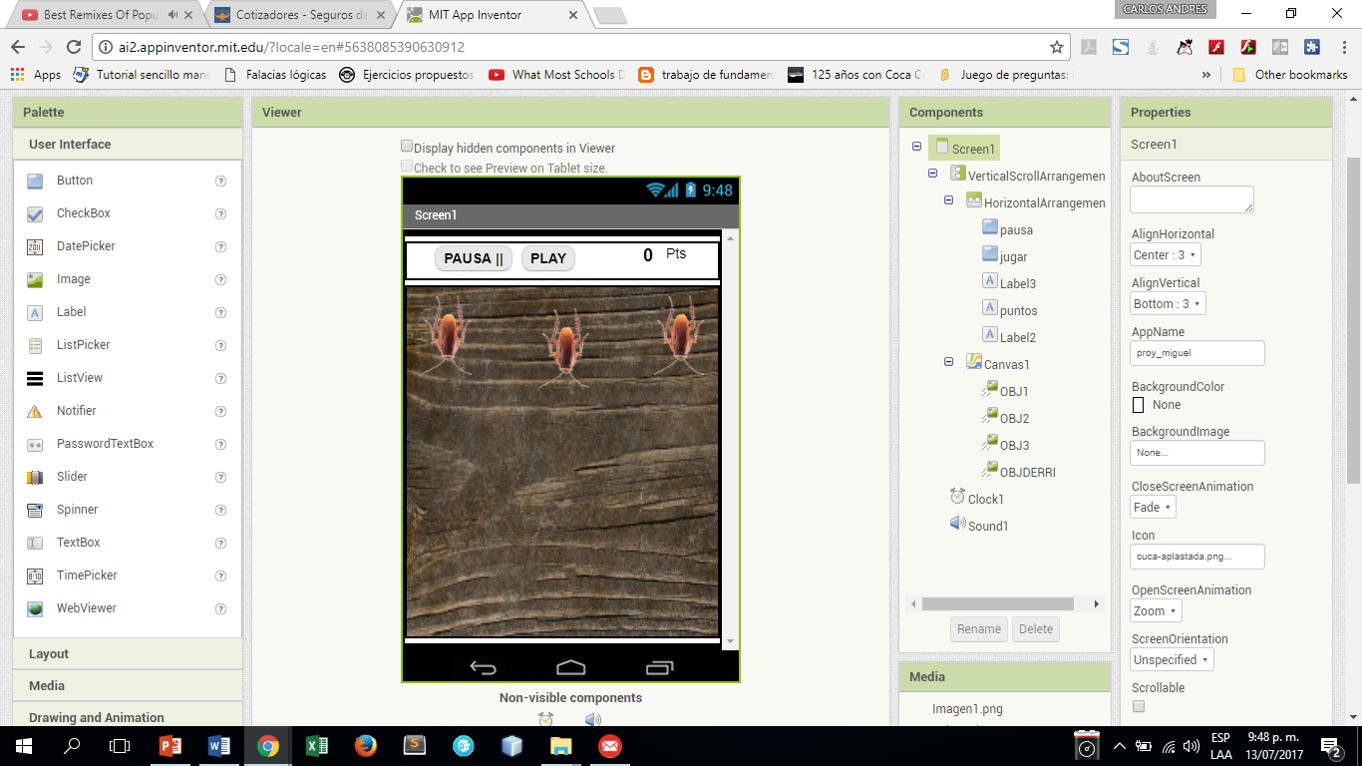Toggle the Scrollable property checkbox
This screenshot has height=766, width=1362.
tap(1137, 706)
